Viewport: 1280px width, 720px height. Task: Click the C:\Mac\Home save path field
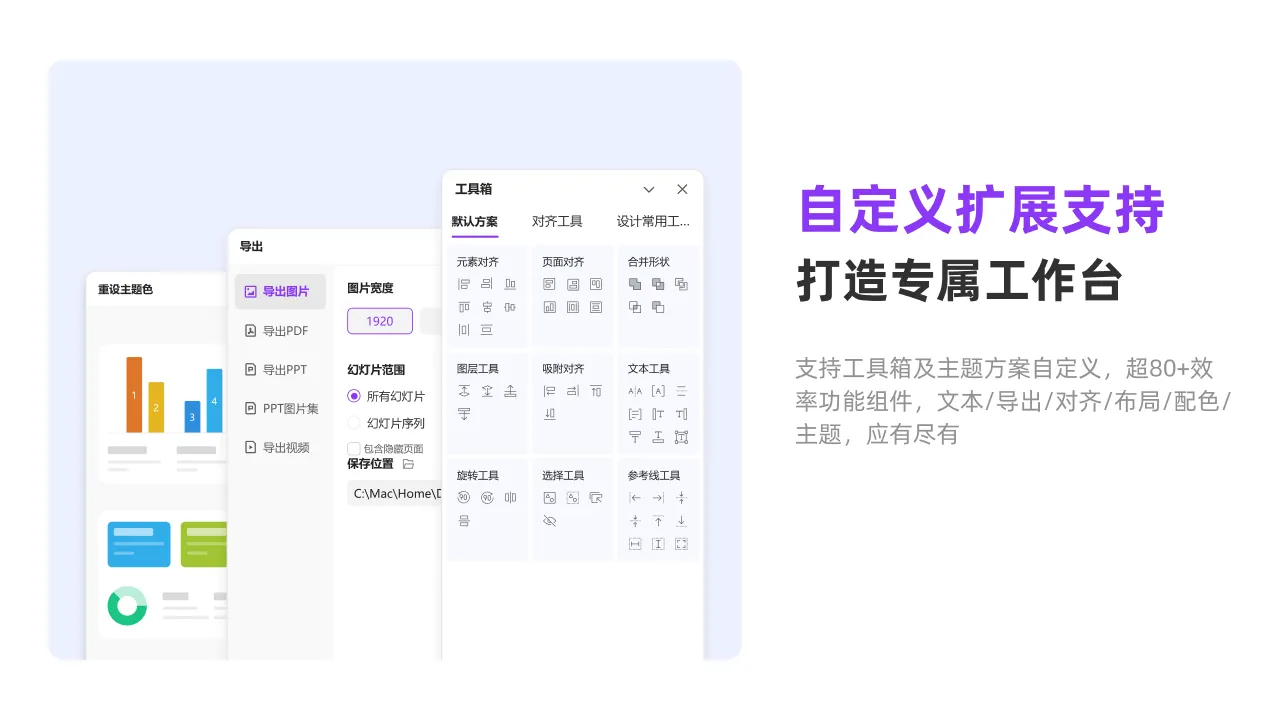coord(395,493)
